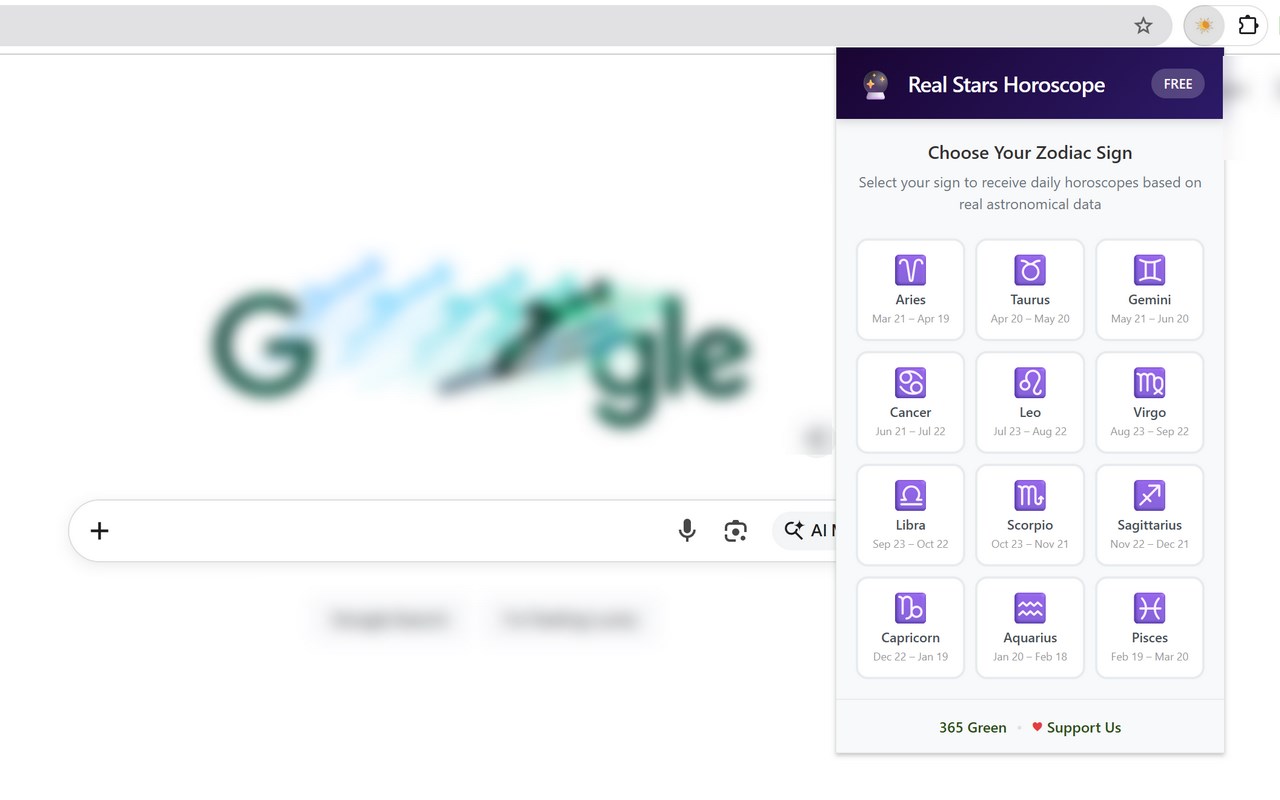Pick the Virgo sign card

coord(1150,402)
